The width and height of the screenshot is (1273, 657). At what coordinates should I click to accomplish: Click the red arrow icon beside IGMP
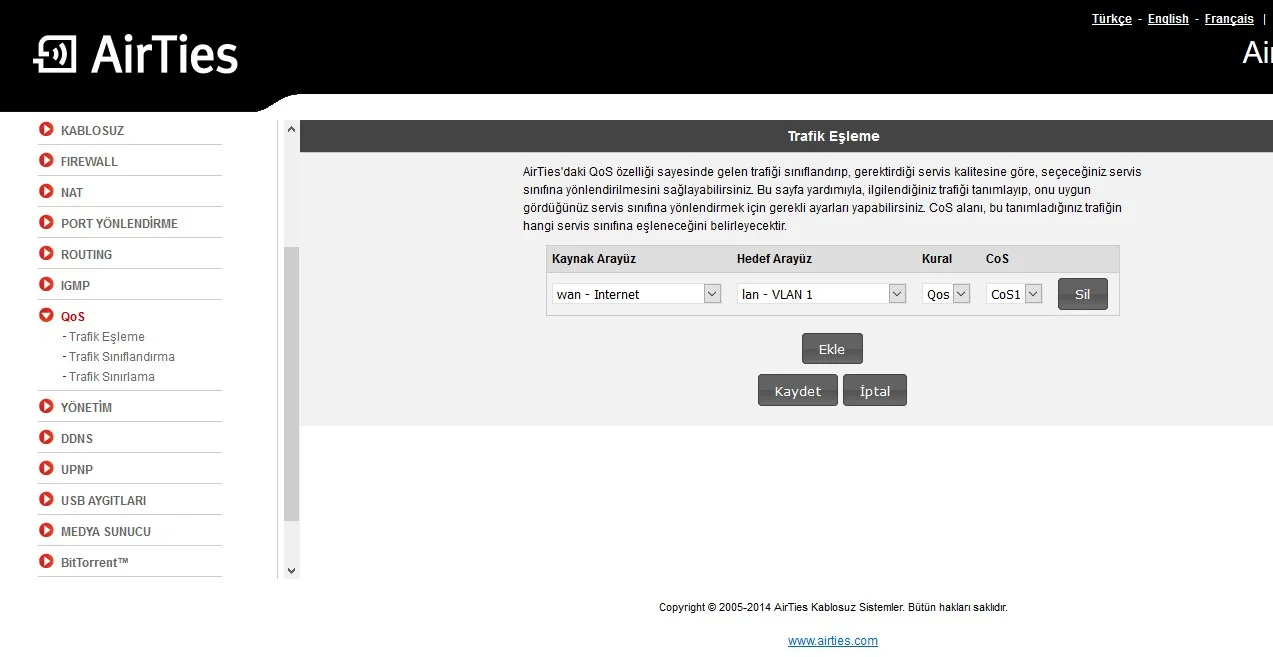point(46,284)
